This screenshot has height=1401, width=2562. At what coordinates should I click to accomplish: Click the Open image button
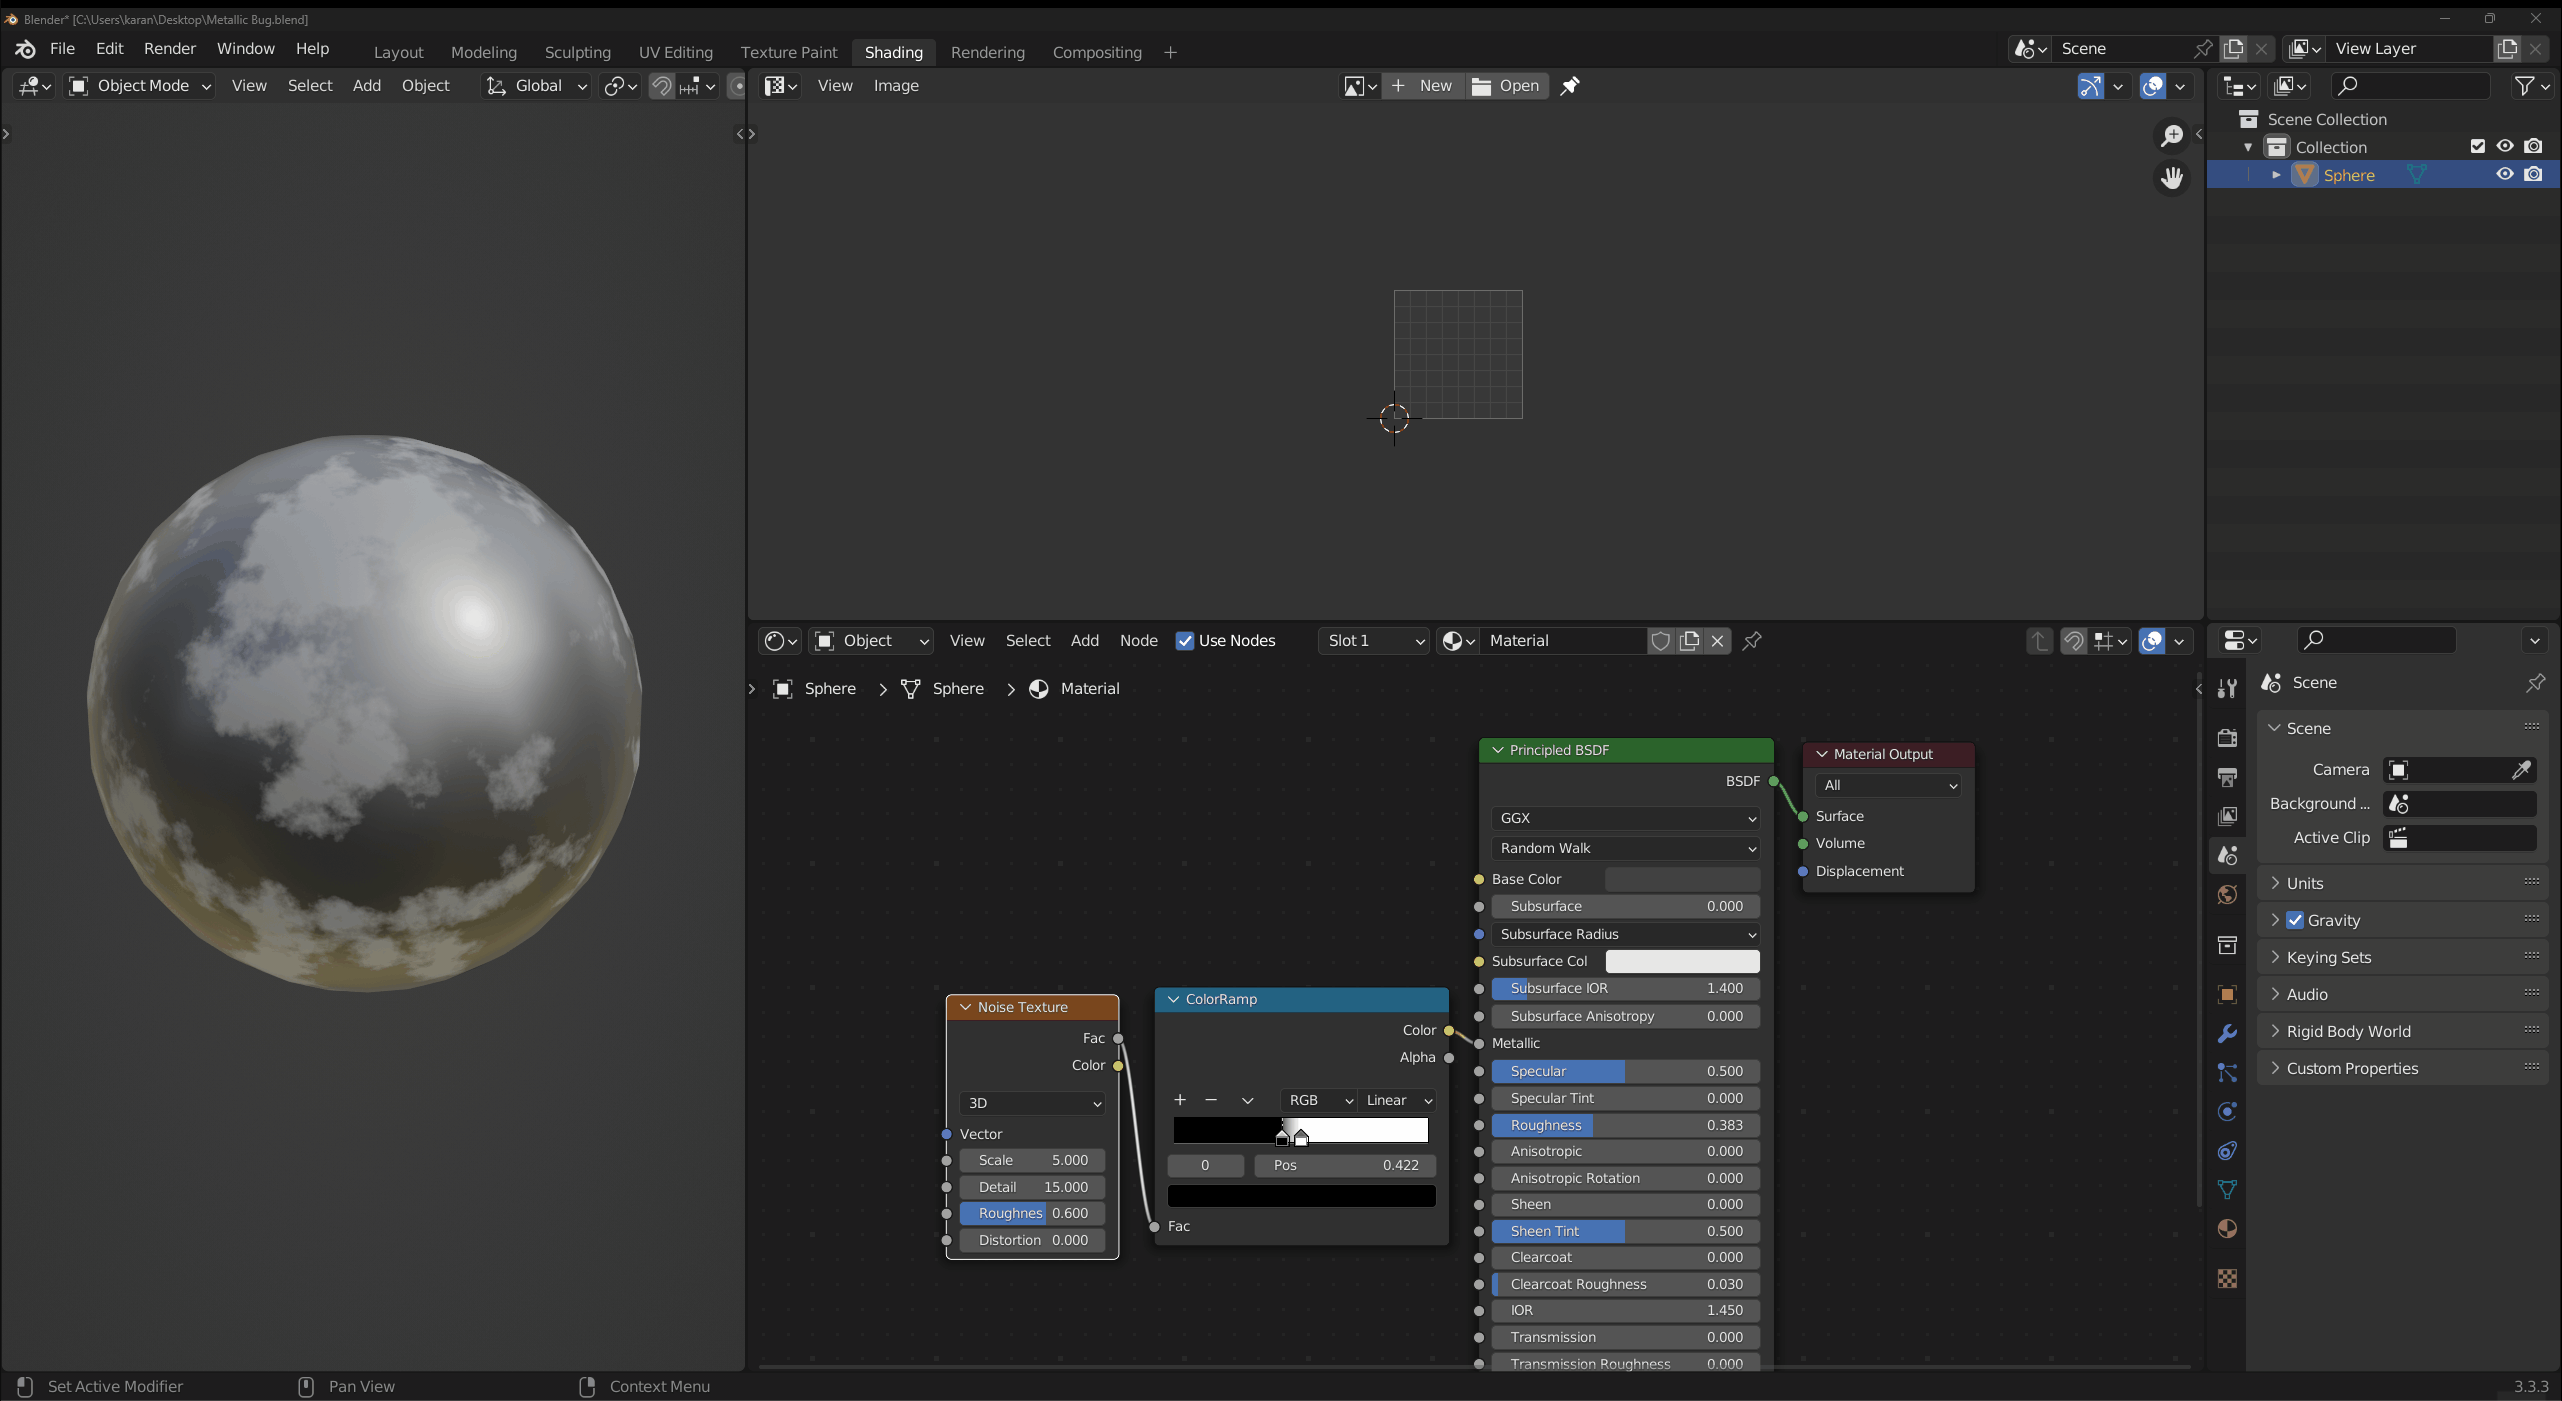tap(1505, 86)
